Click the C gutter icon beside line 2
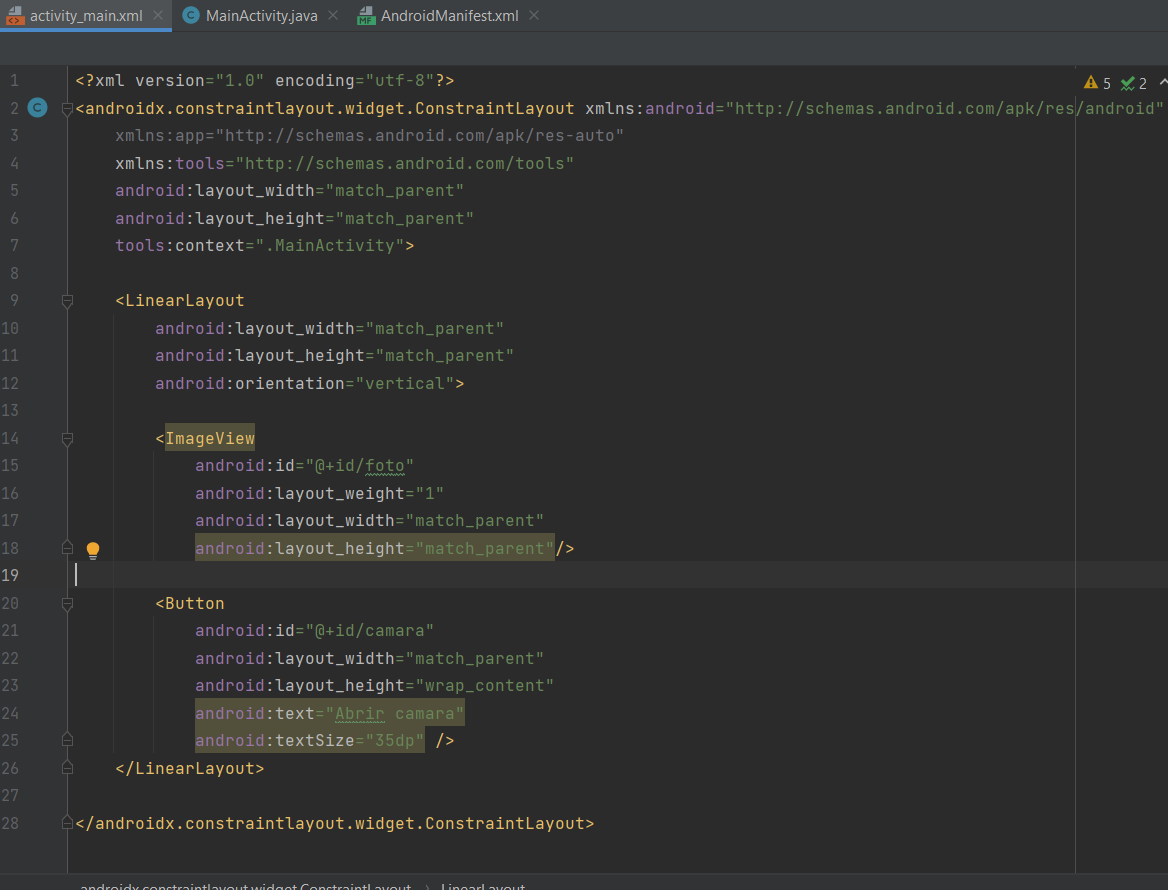This screenshot has height=890, width=1168. [x=37, y=108]
